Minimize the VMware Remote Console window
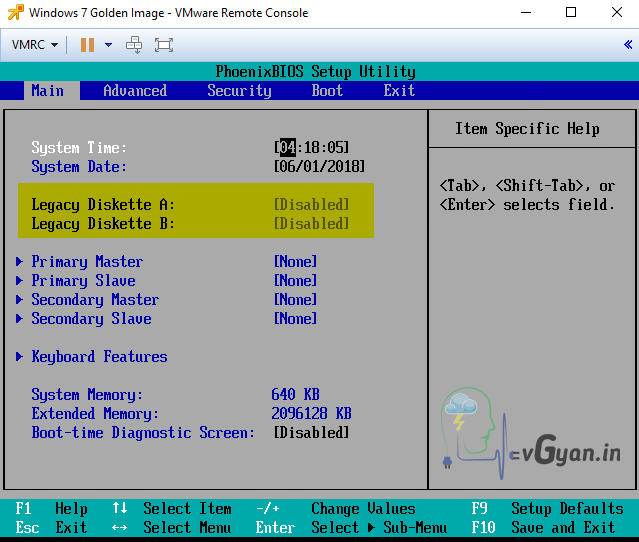 [526, 13]
